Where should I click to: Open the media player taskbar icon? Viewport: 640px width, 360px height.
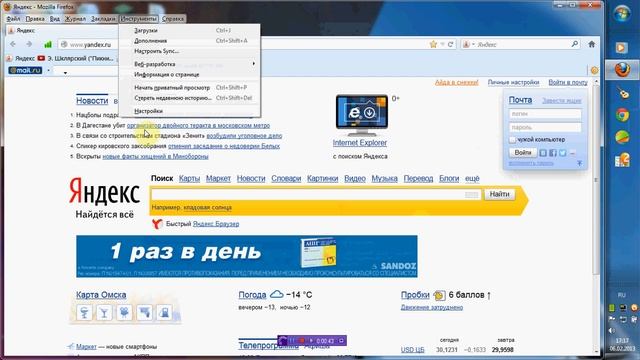(622, 48)
